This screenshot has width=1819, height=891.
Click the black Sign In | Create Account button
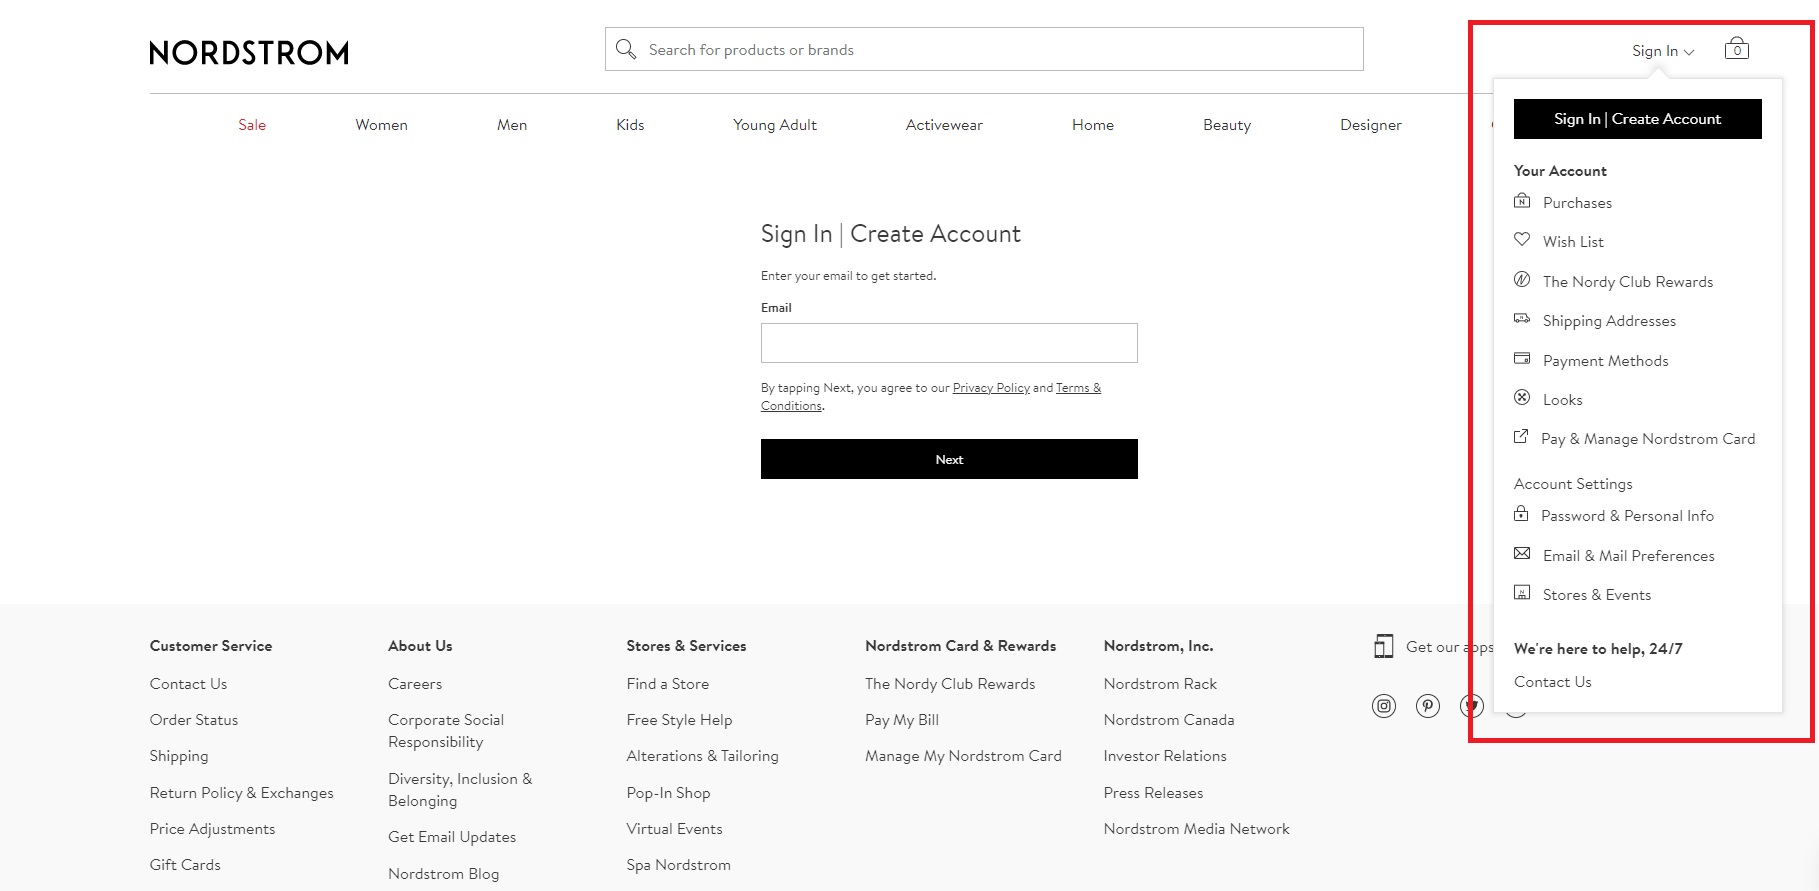coord(1638,119)
